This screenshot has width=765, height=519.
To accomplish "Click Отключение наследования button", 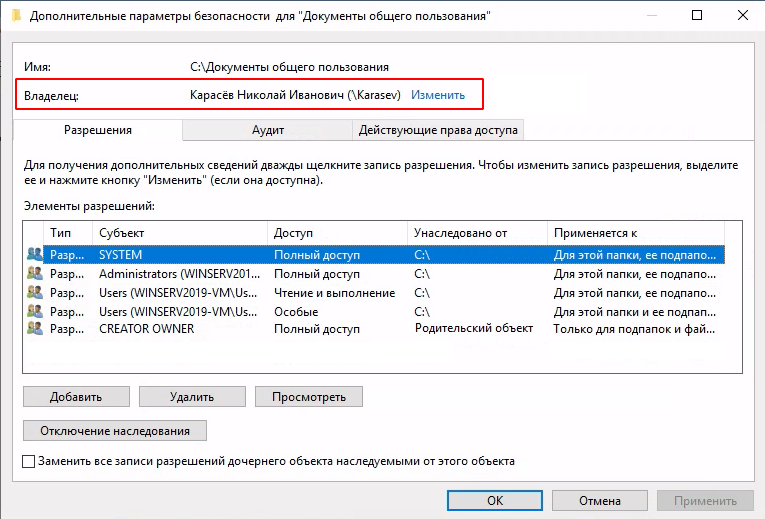I will [x=114, y=430].
